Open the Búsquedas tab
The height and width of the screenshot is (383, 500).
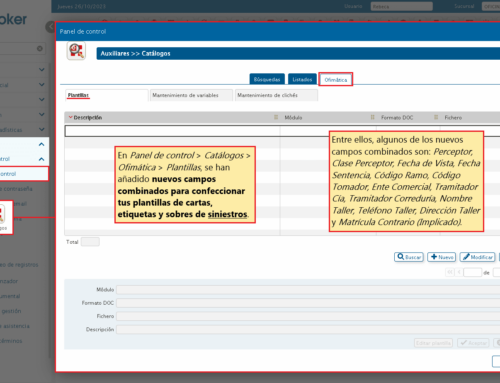[x=267, y=79]
